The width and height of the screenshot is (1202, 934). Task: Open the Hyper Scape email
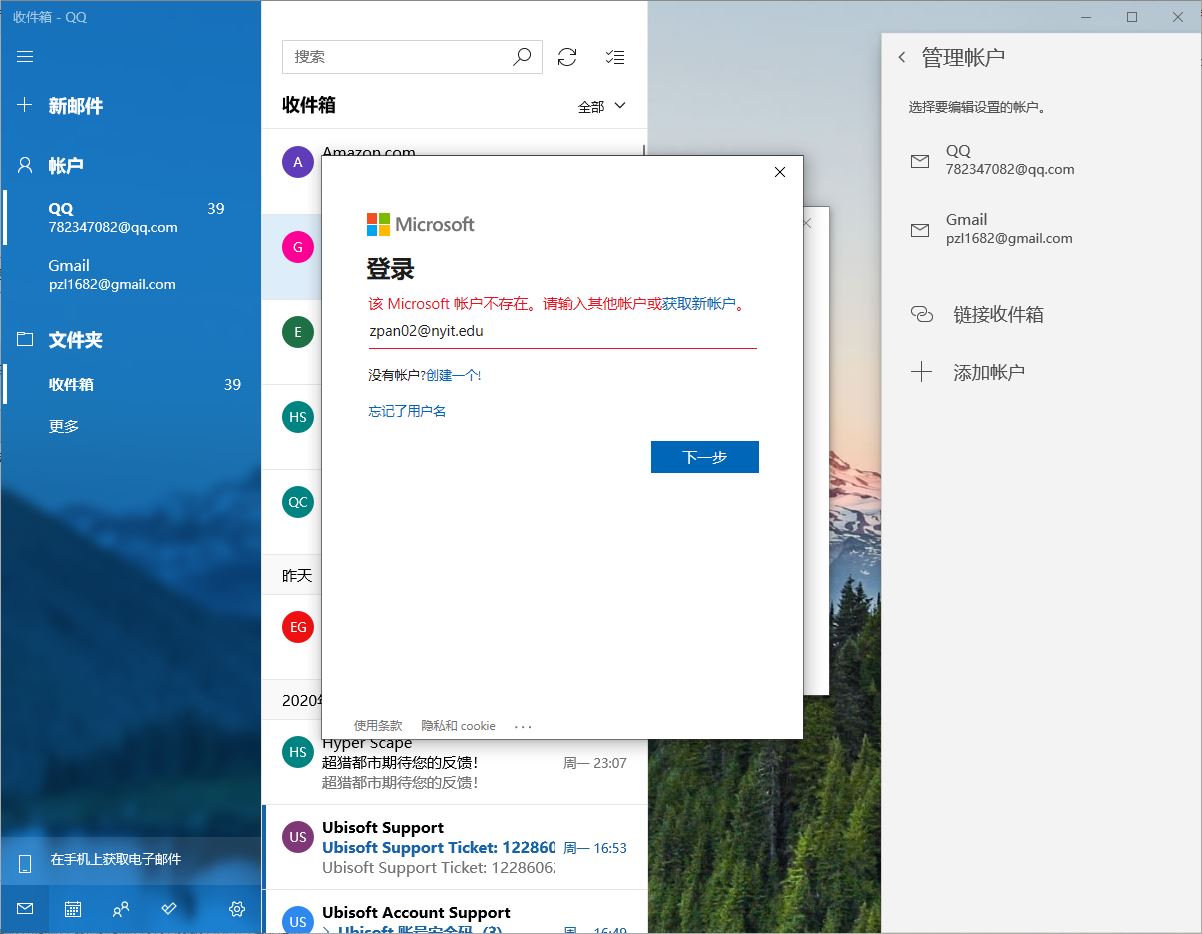(455, 763)
